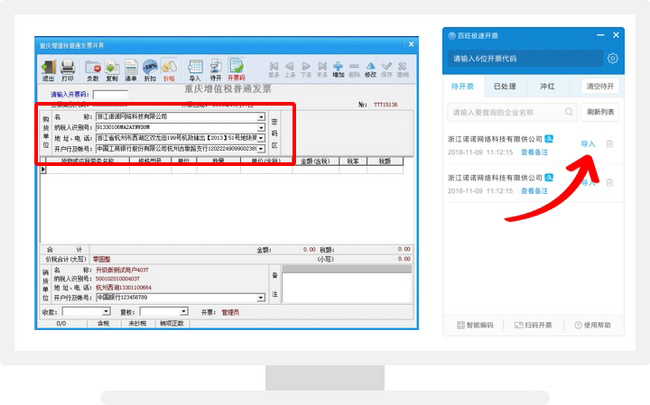
Task: Expand the 名称 buyer name dropdown
Action: click(261, 117)
